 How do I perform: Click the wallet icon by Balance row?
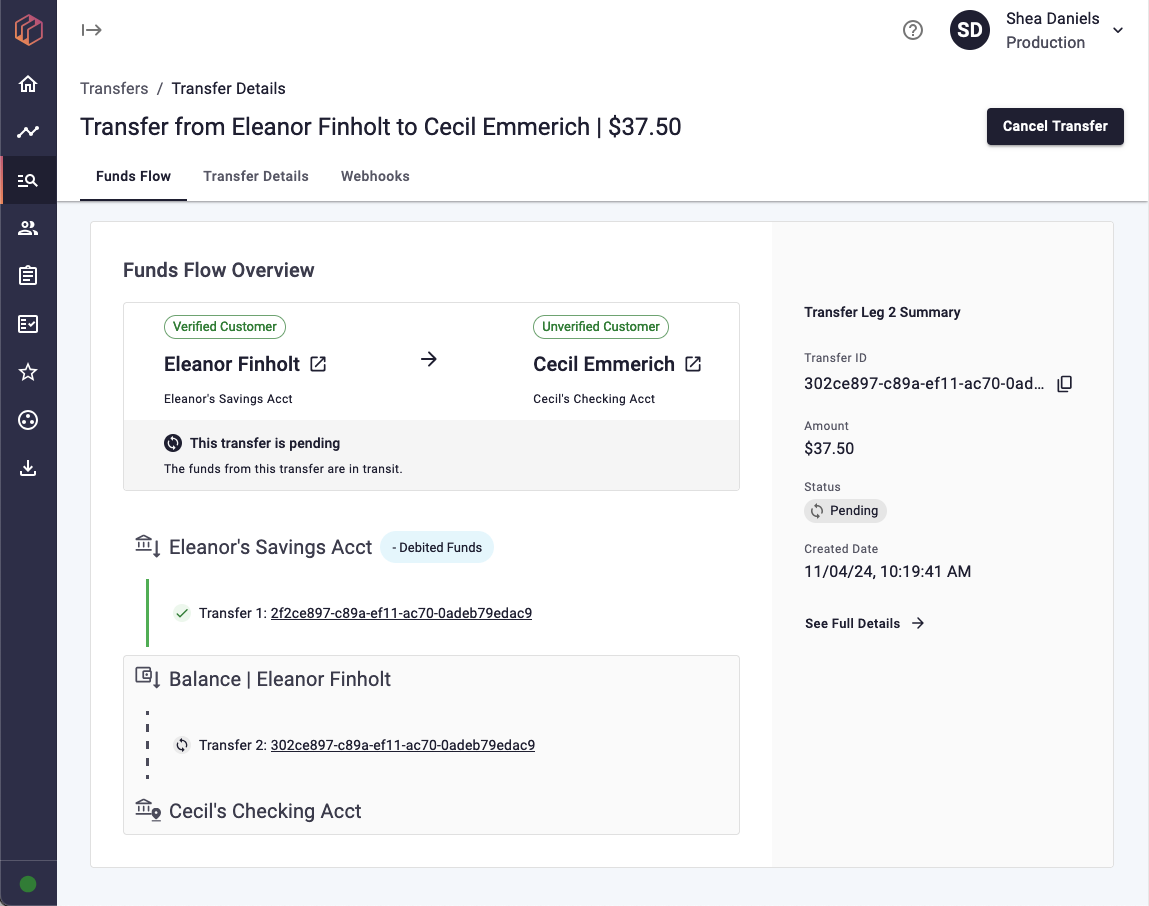point(147,677)
